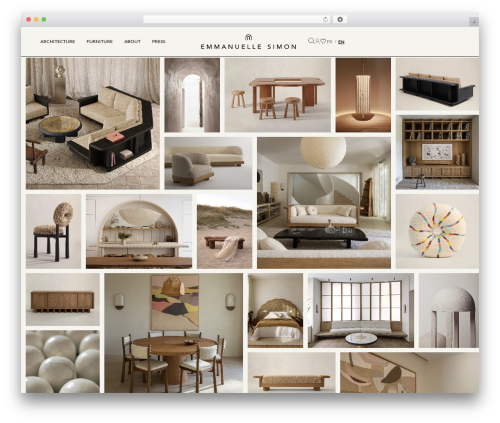
Task: Open the Press page link
Action: [x=158, y=42]
